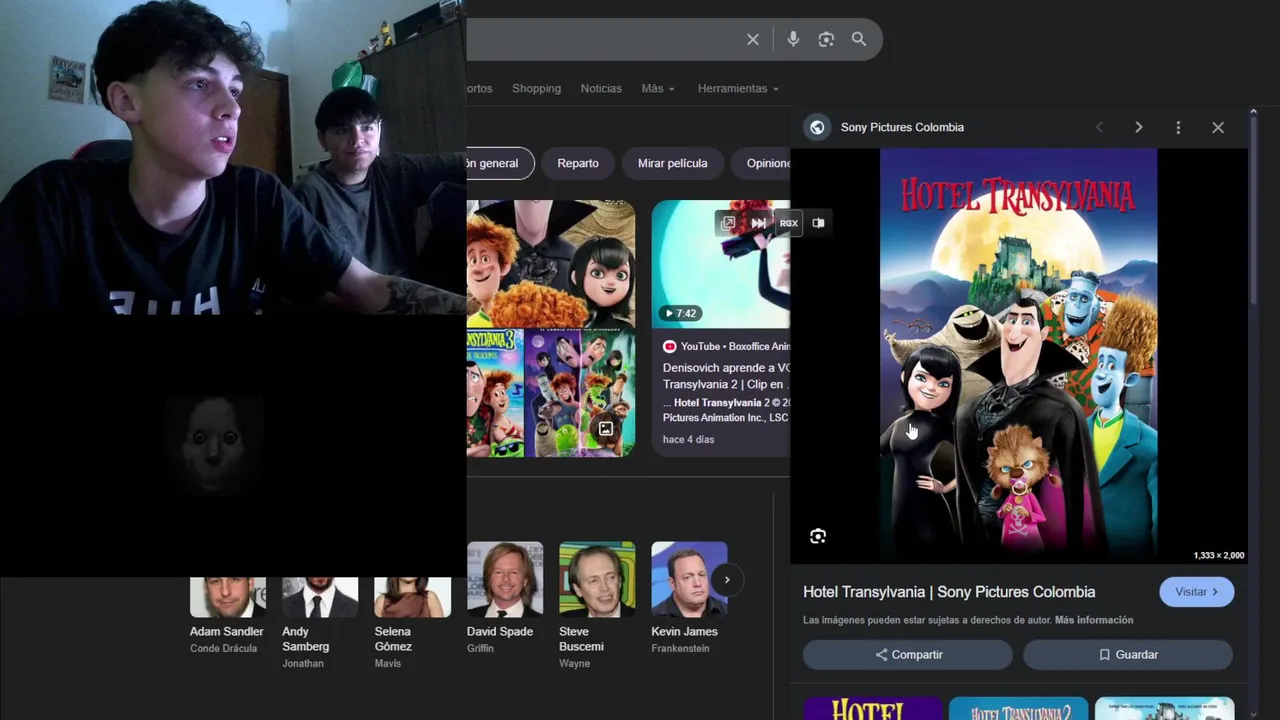The image size is (1280, 720).
Task: Click the hace 4 días text
Action: pyautogui.click(x=688, y=439)
